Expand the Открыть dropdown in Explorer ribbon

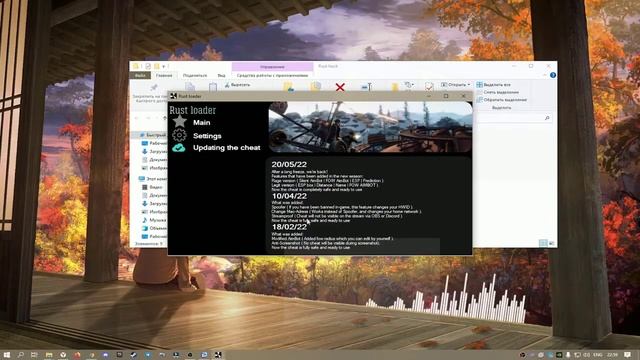(456, 85)
